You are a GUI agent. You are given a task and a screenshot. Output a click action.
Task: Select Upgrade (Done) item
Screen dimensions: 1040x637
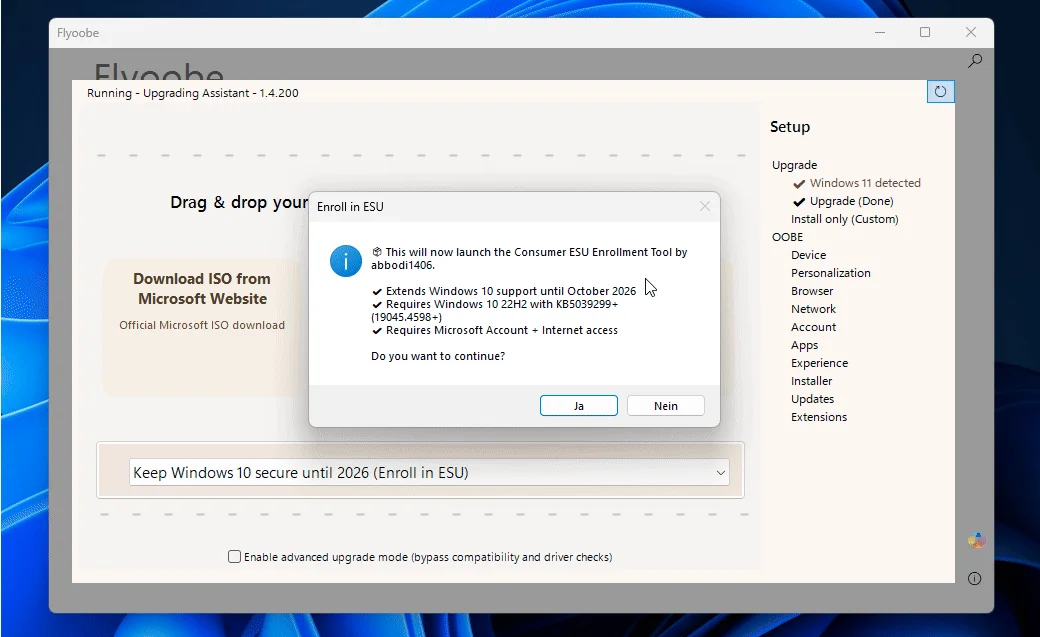(x=851, y=200)
